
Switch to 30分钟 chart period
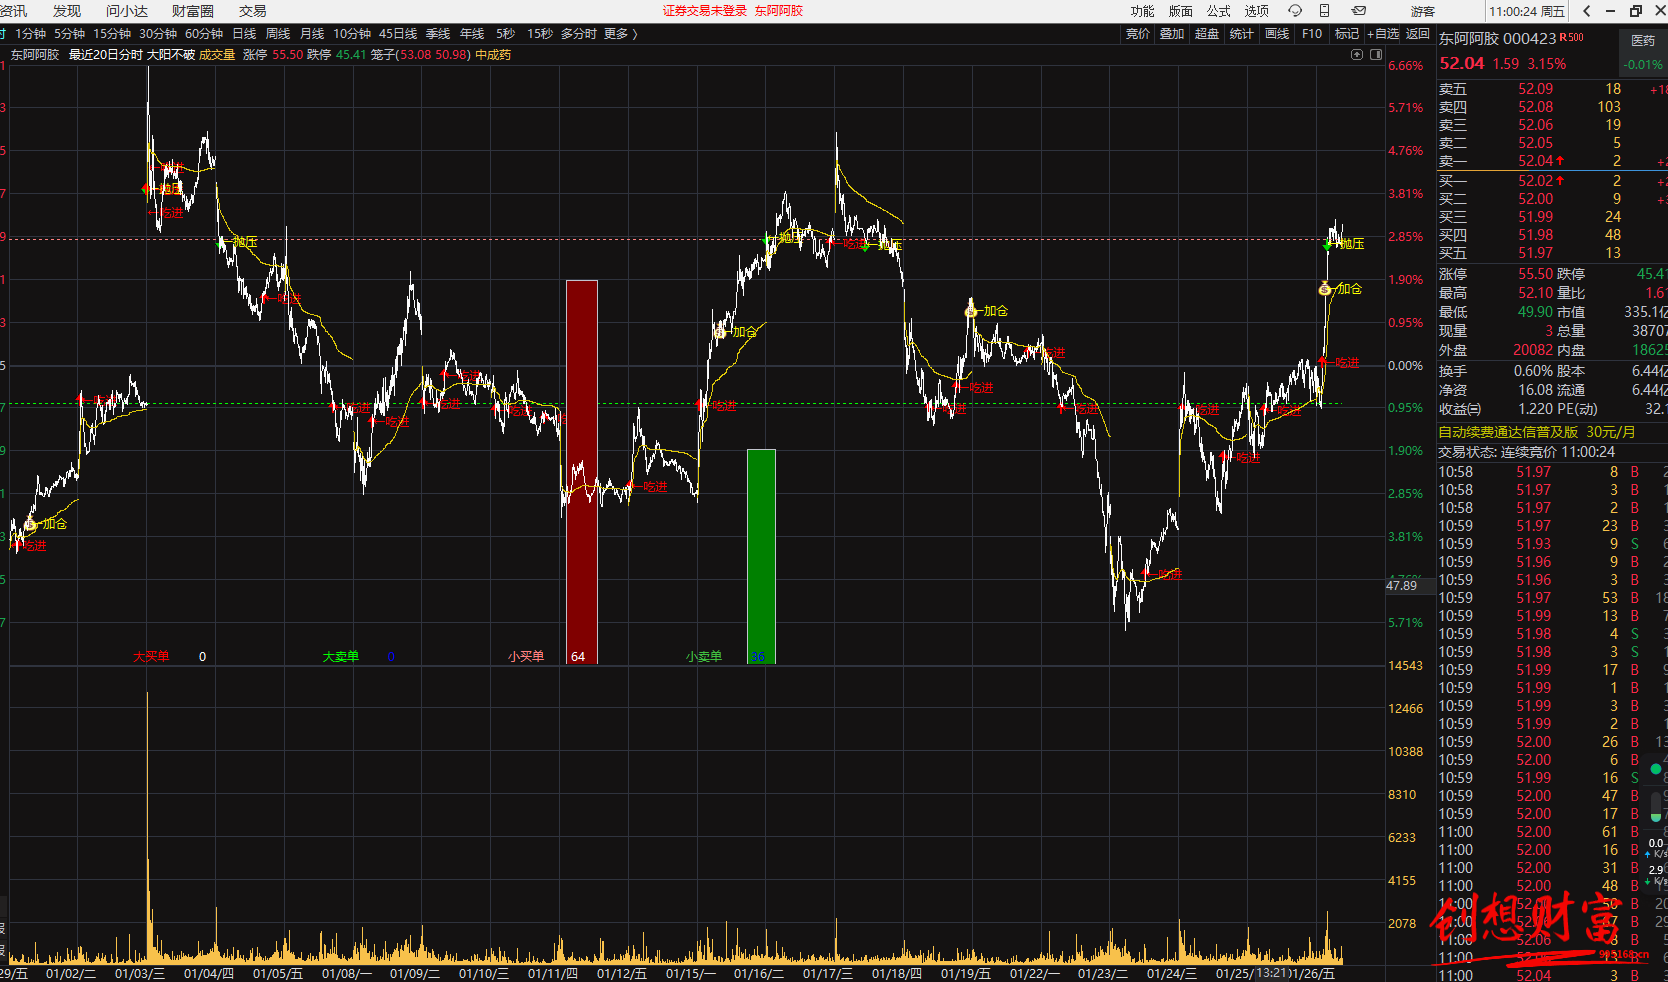[158, 34]
